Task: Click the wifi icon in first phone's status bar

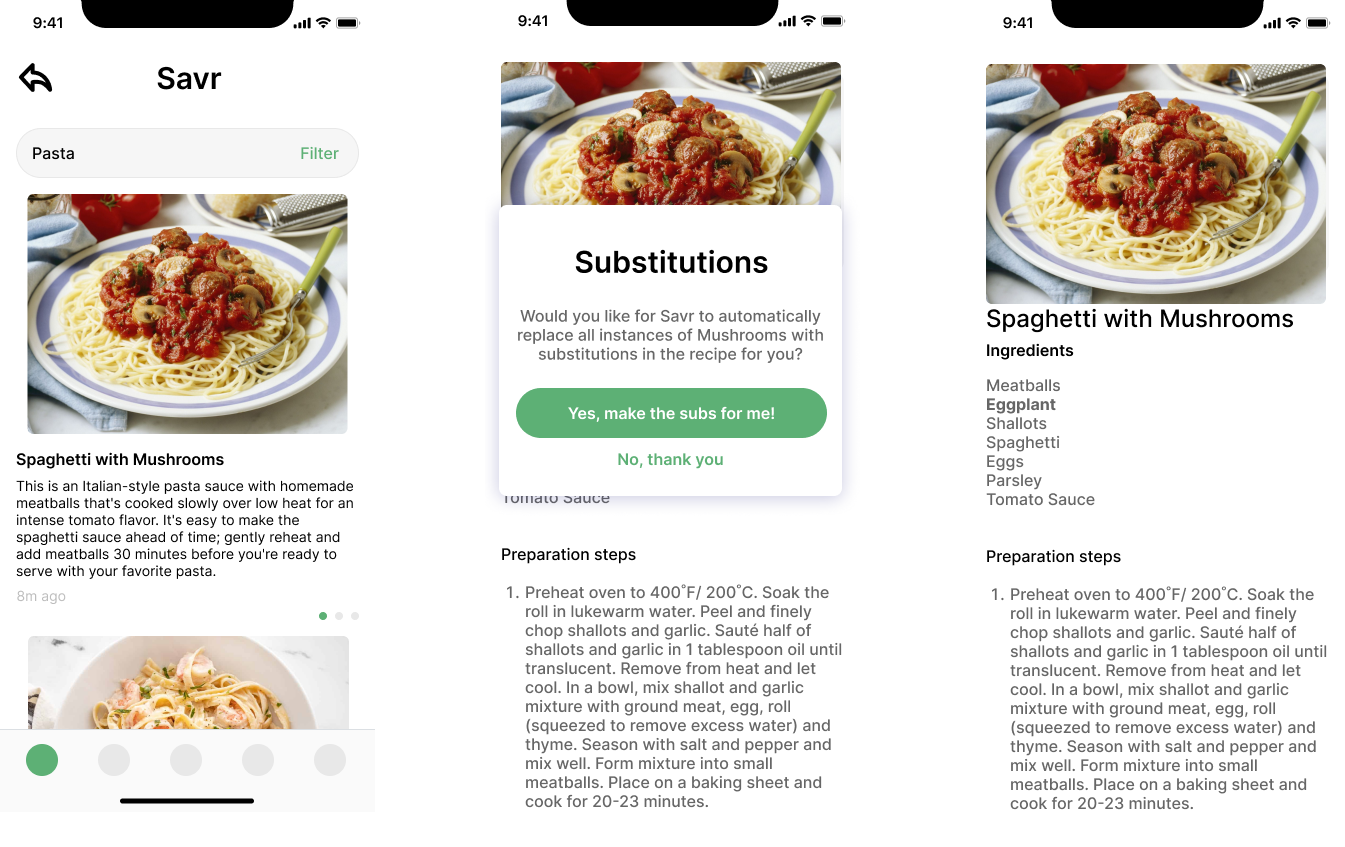Action: 323,22
